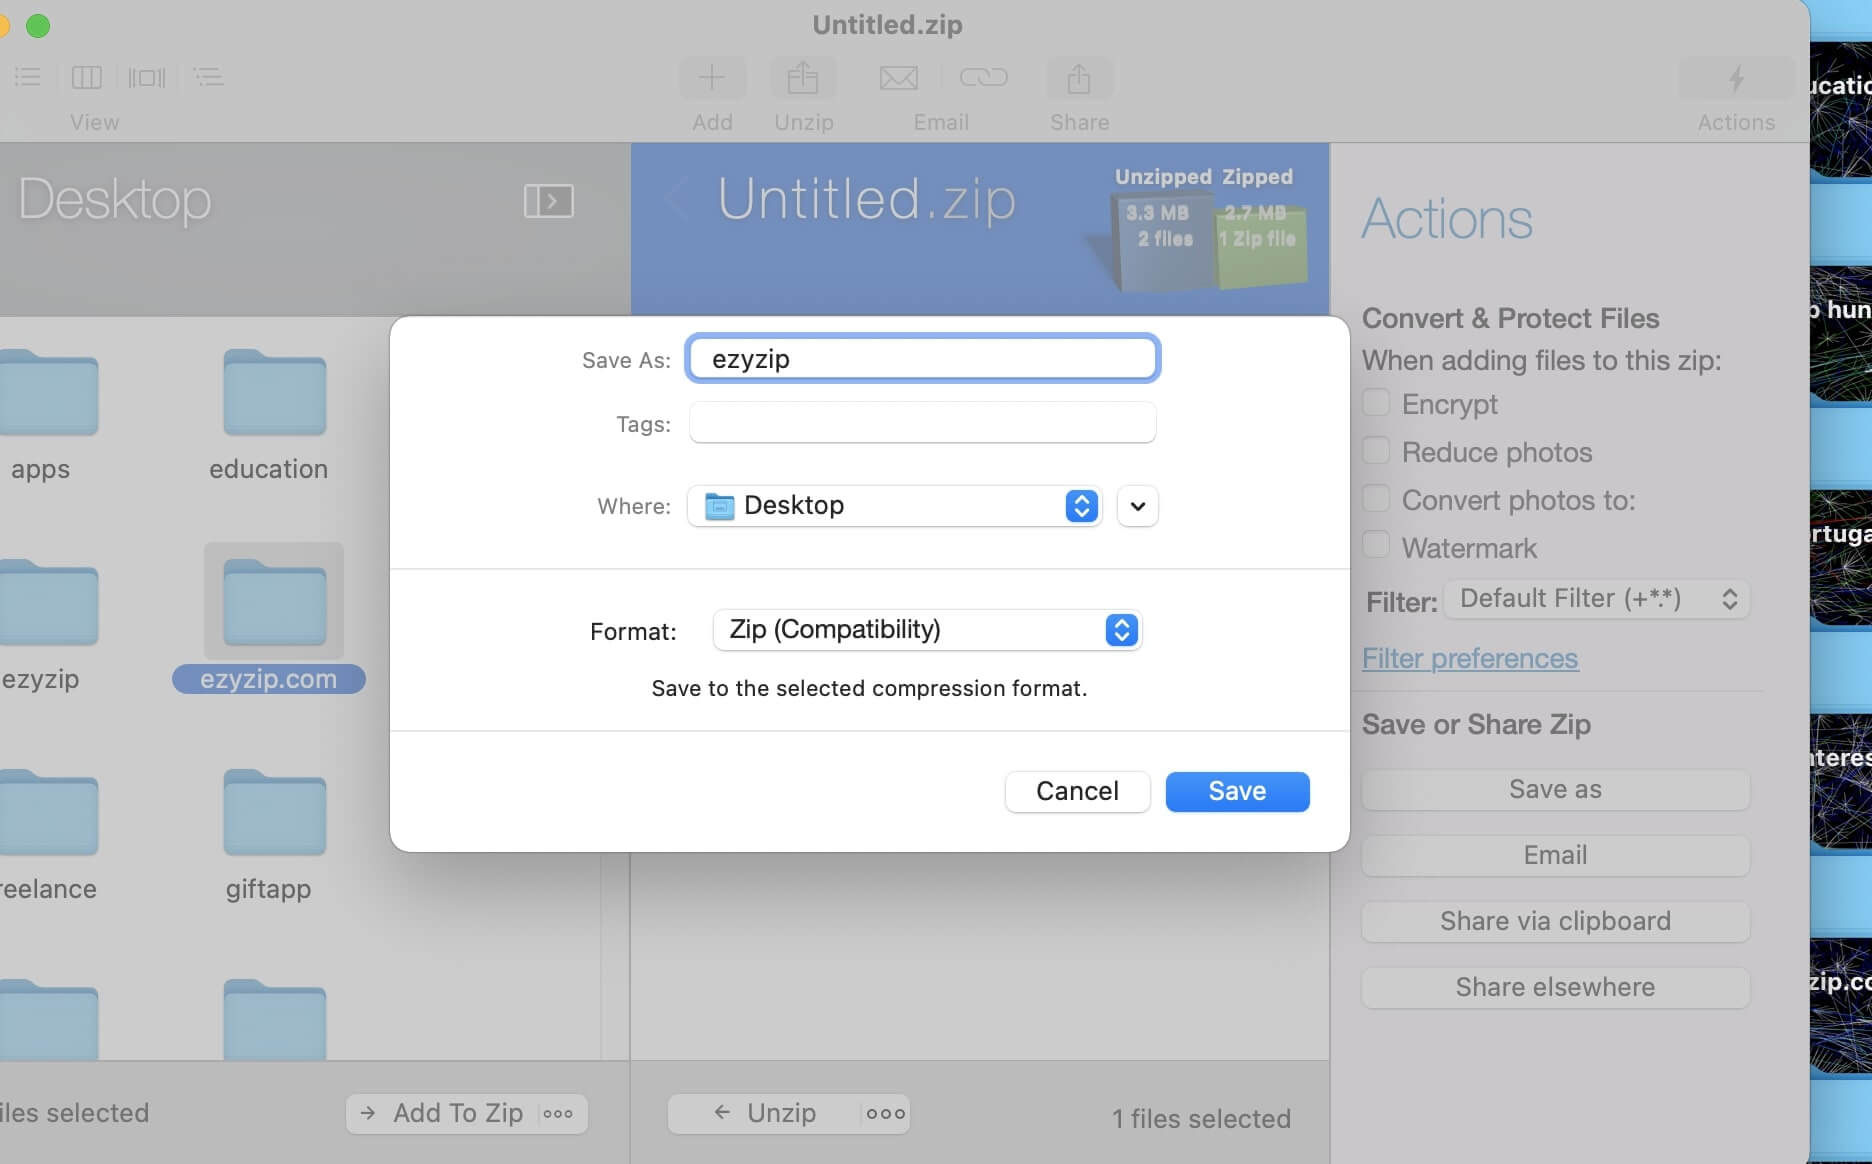Click the Email toolbar icon
The width and height of the screenshot is (1872, 1164).
[x=898, y=77]
